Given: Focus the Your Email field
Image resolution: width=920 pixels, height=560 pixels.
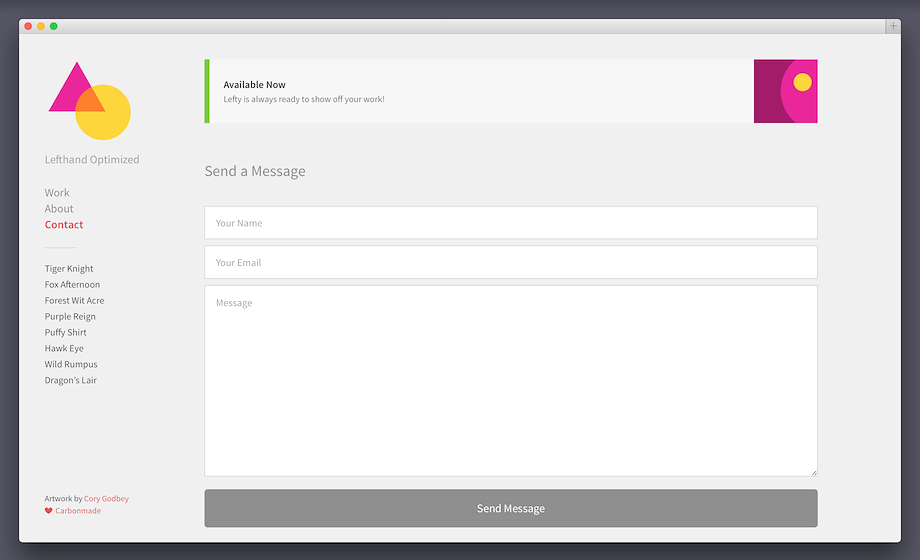Looking at the screenshot, I should click(x=510, y=263).
